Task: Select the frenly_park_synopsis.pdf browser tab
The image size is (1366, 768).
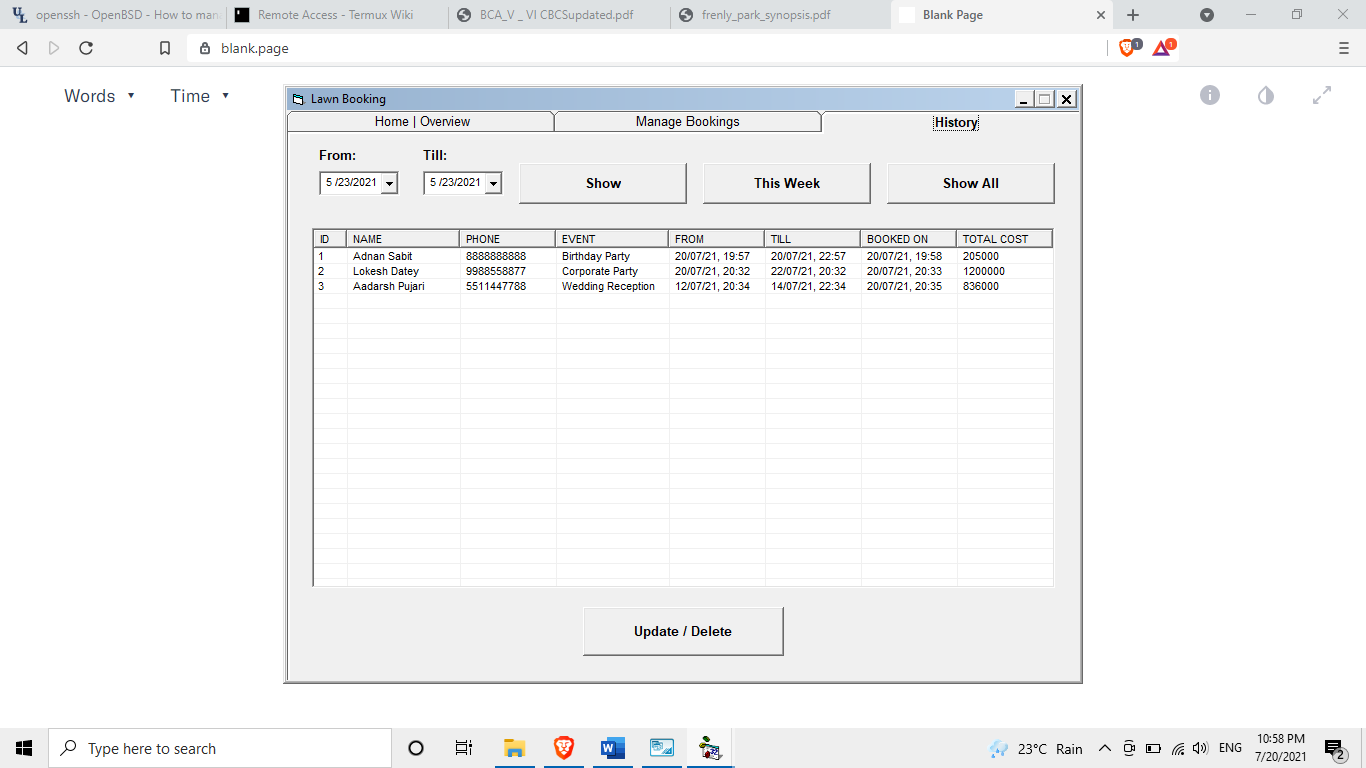Action: (x=764, y=15)
